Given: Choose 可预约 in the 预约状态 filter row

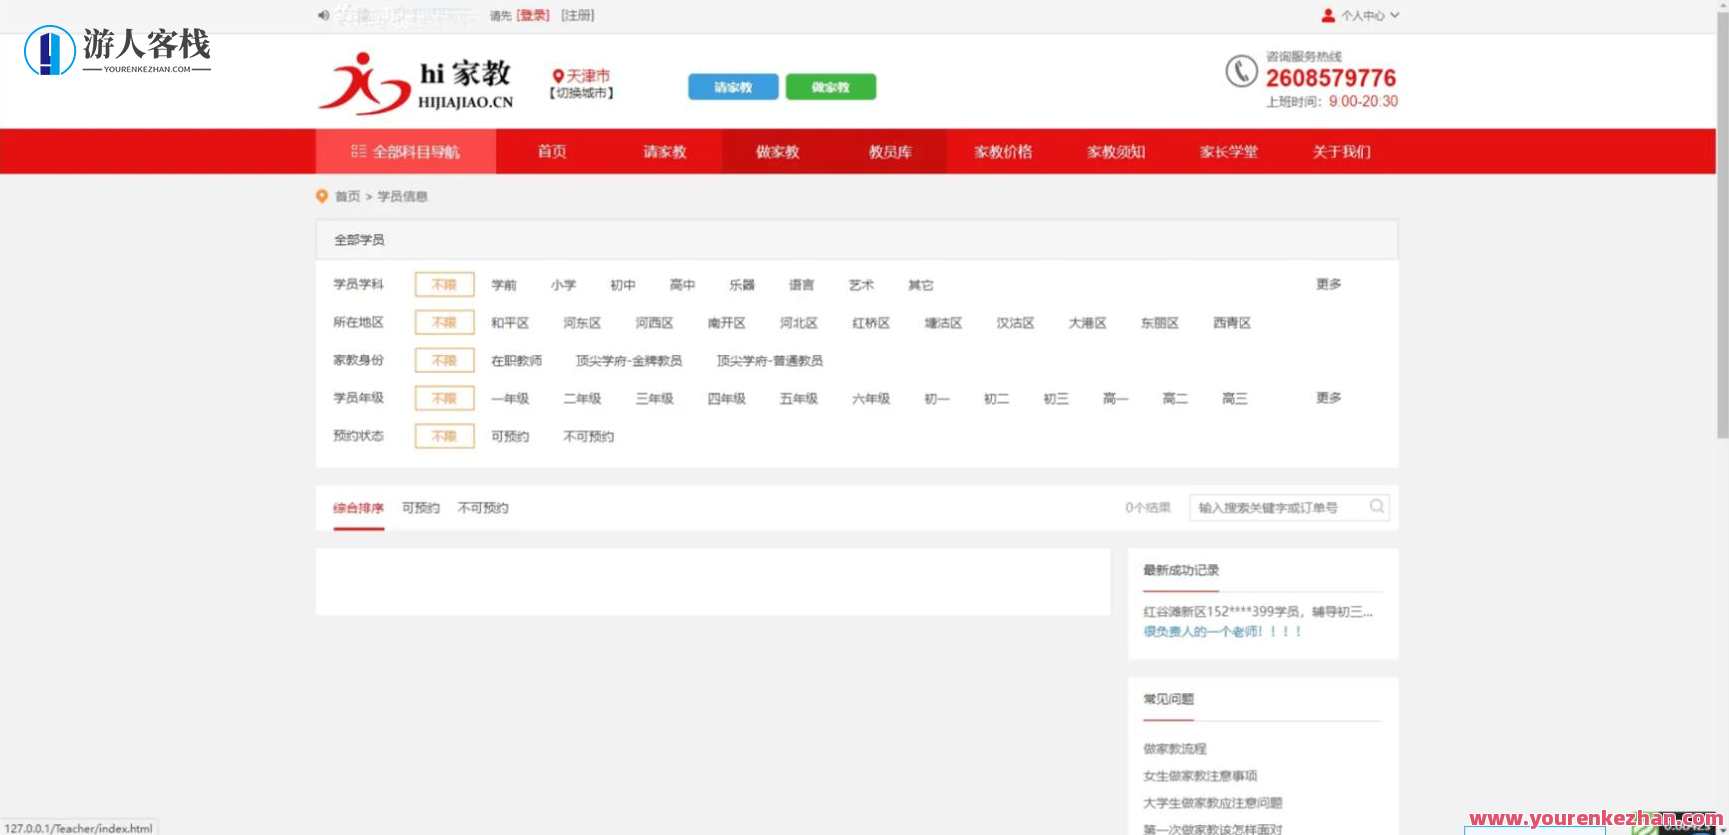Looking at the screenshot, I should click(510, 437).
